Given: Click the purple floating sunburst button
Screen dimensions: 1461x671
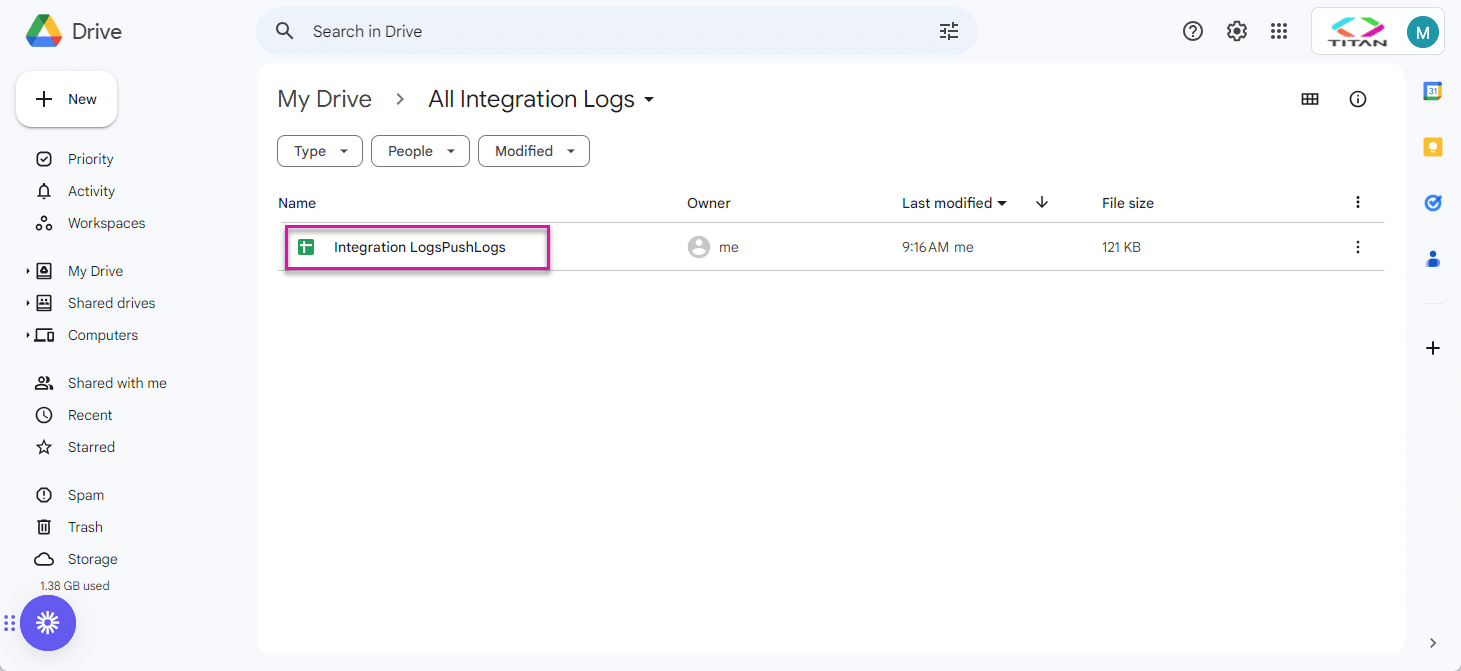Looking at the screenshot, I should click(x=48, y=624).
